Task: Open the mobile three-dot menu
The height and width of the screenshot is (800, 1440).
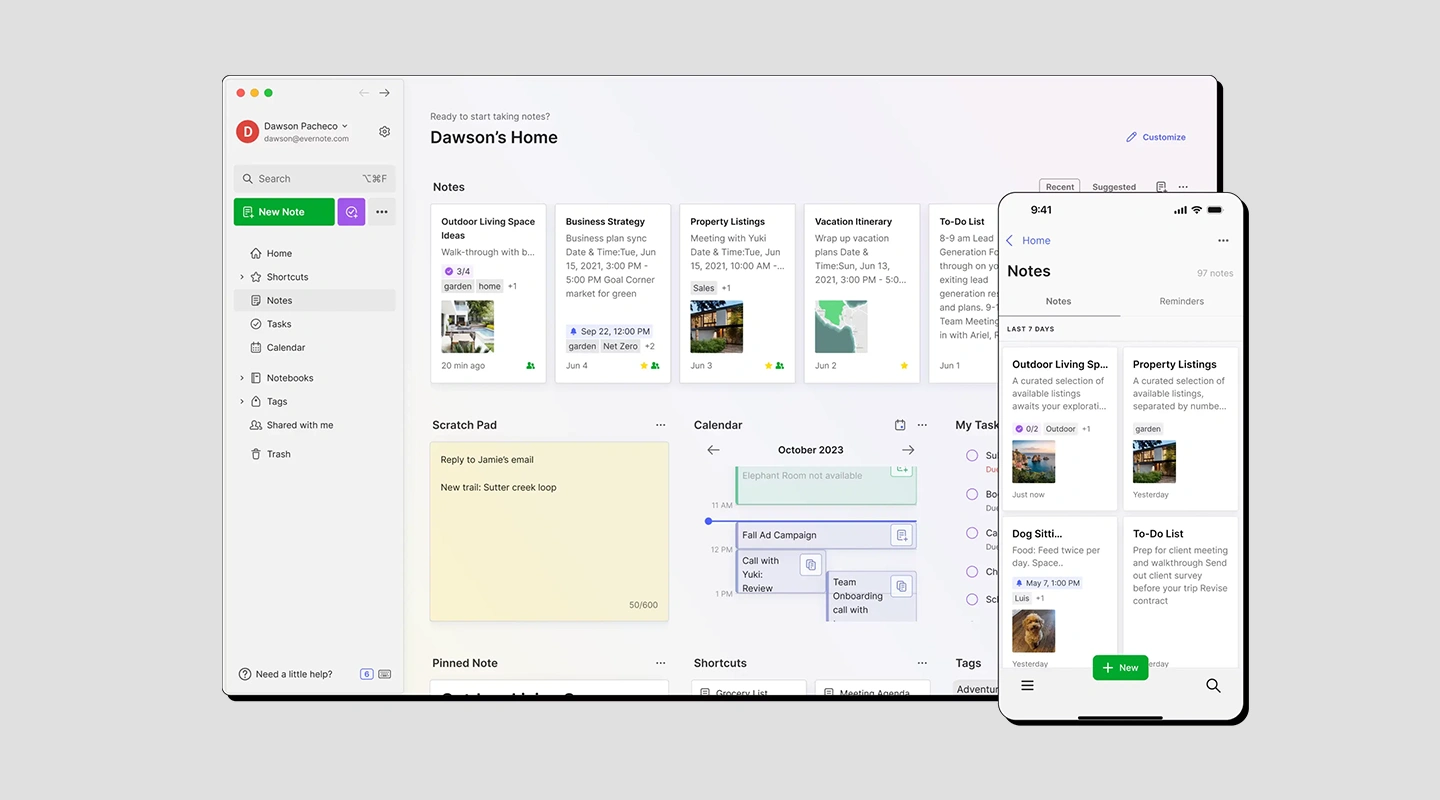Action: point(1223,241)
